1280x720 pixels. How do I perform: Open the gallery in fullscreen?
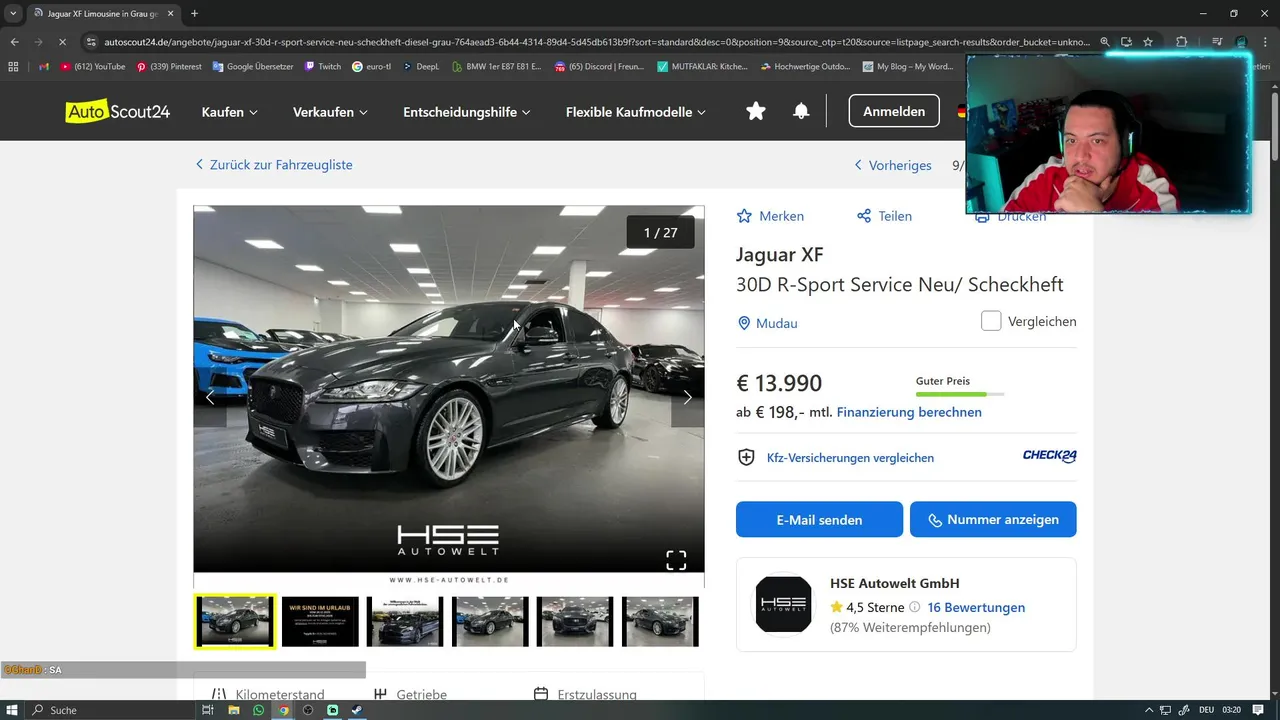(676, 560)
